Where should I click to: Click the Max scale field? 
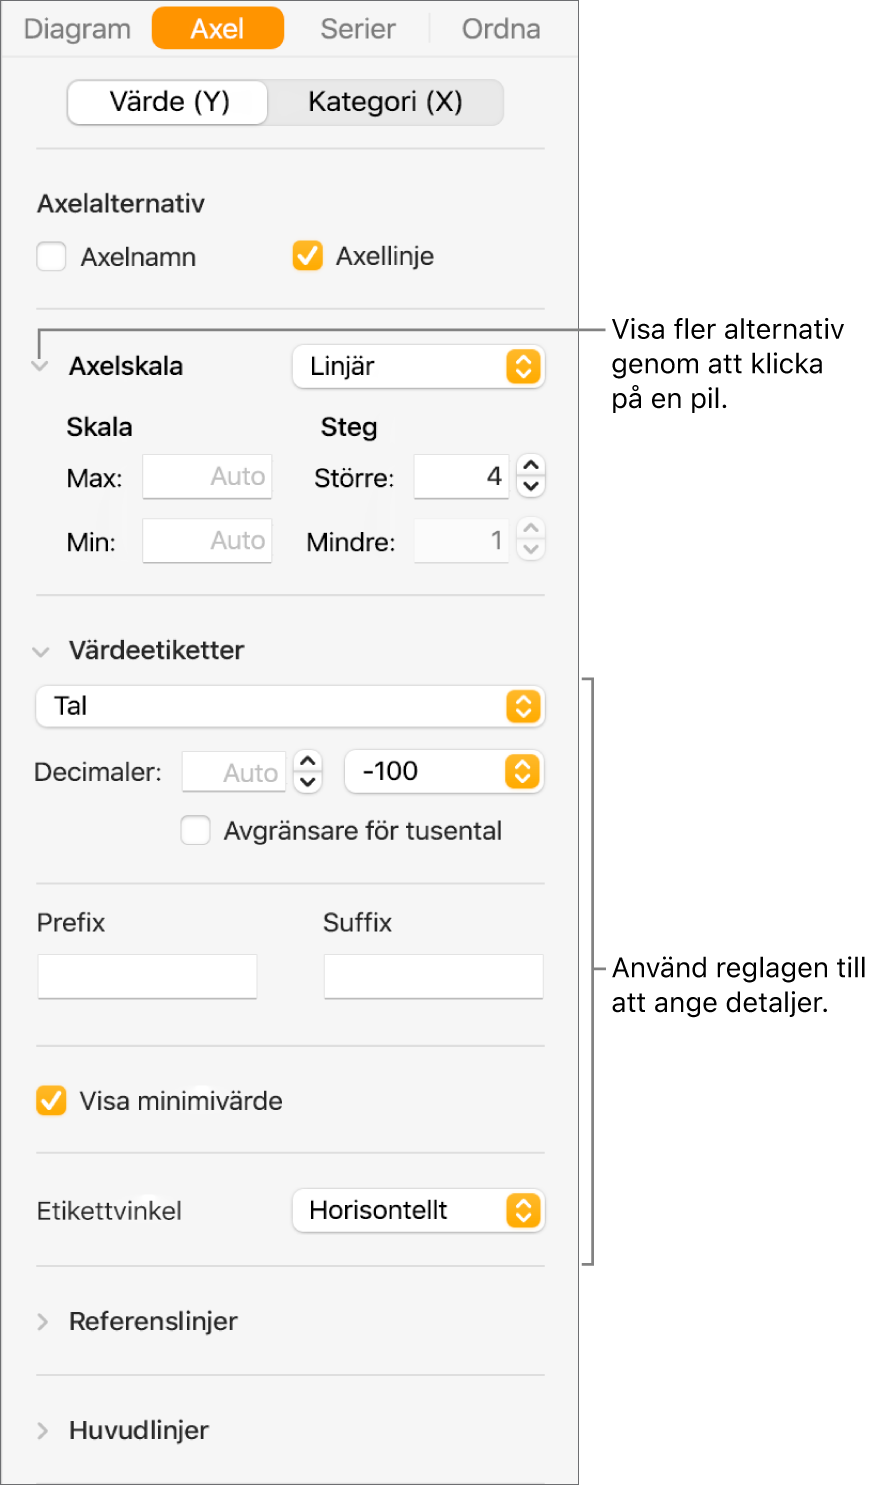[207, 477]
